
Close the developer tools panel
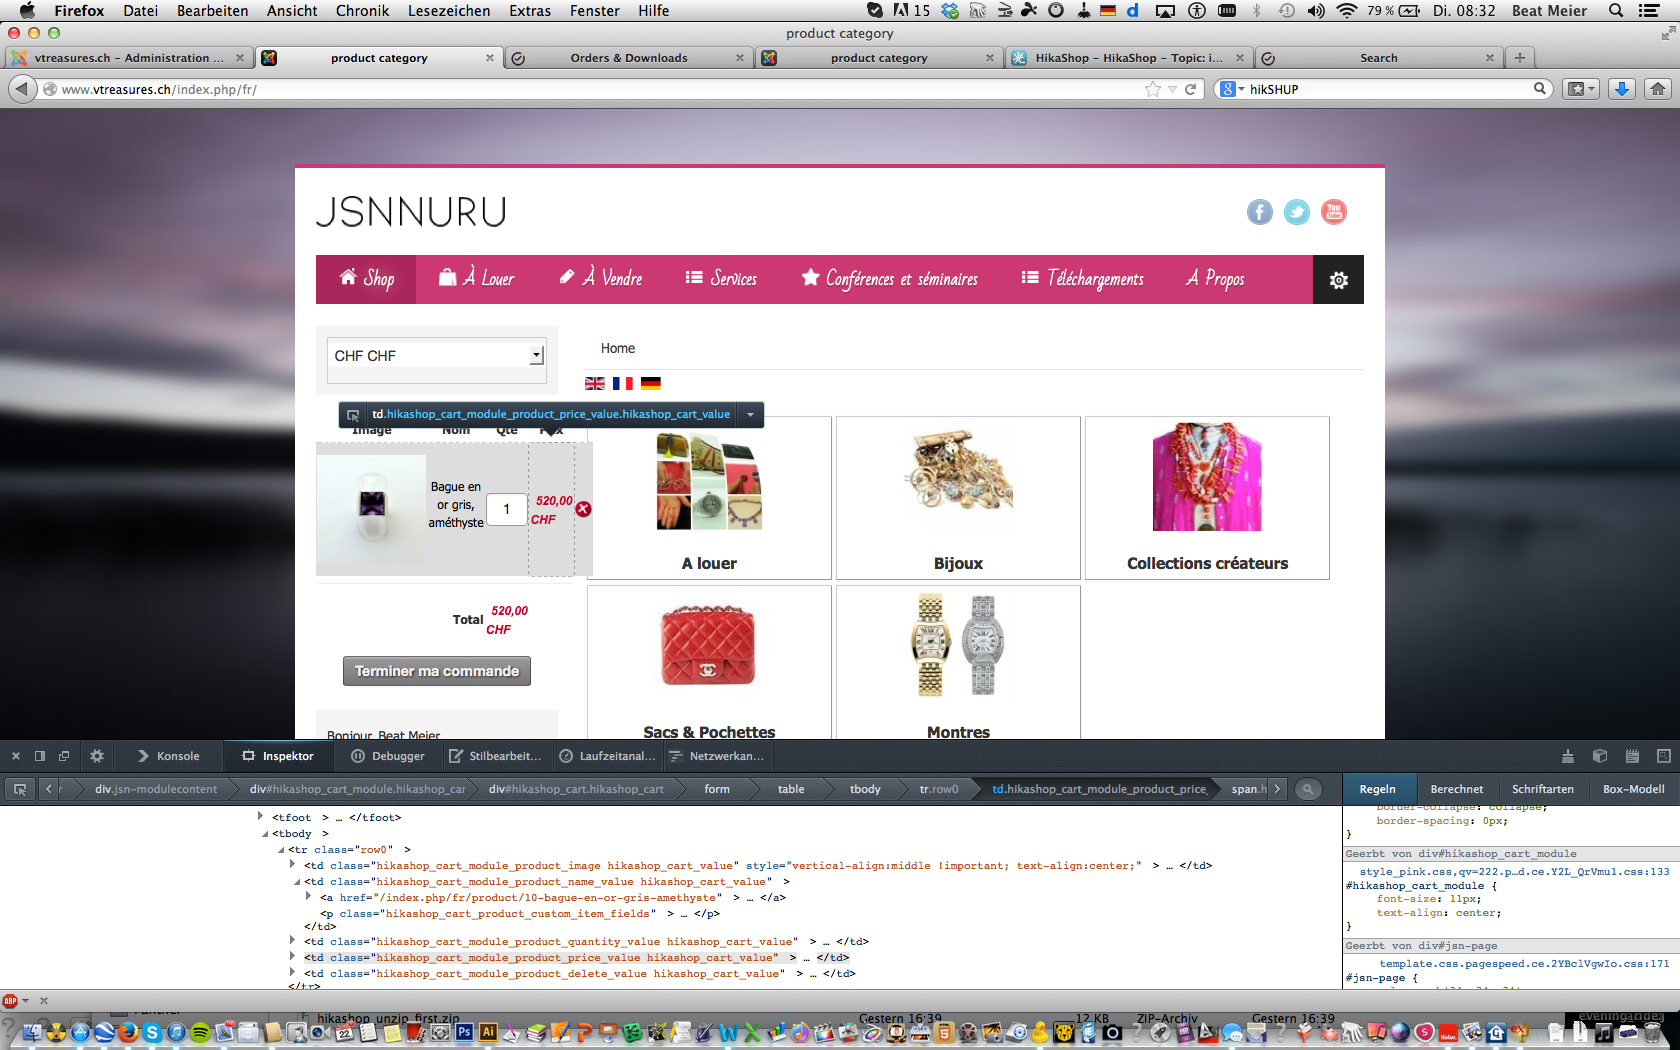[16, 756]
